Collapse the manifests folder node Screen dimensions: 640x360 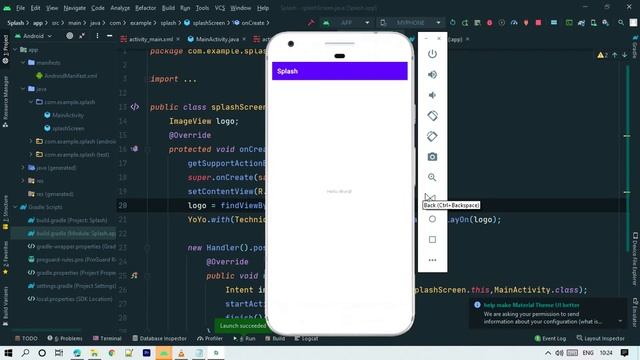23,63
